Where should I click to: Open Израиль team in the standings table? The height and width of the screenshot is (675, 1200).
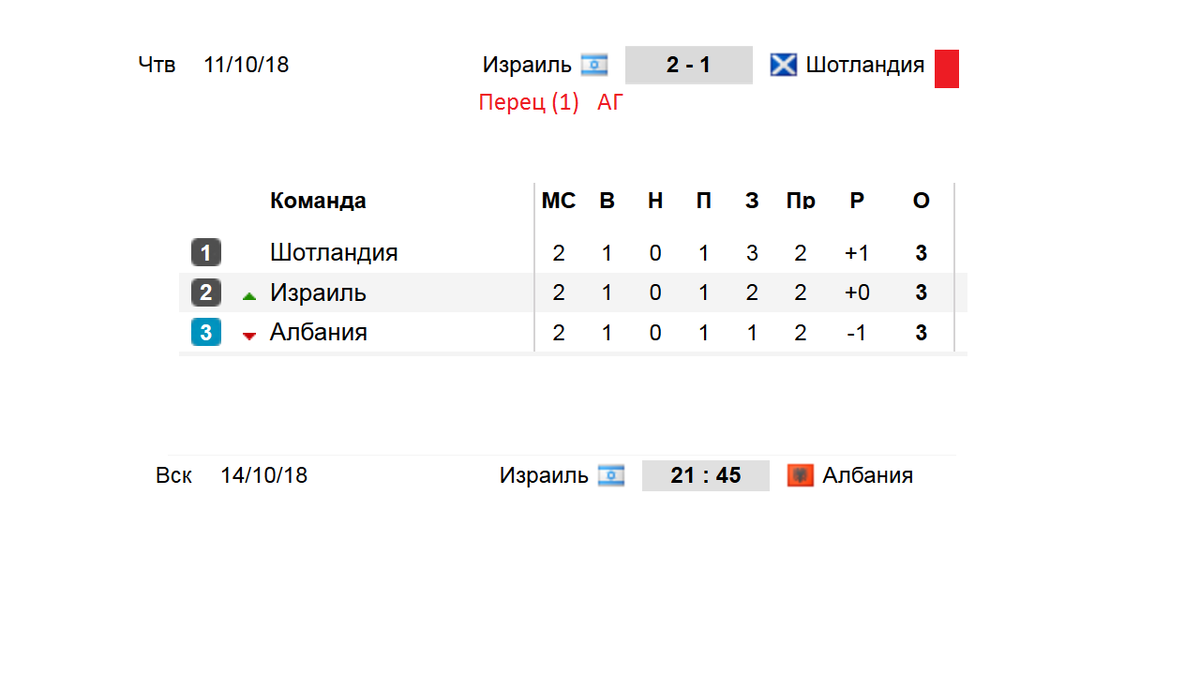[x=318, y=292]
